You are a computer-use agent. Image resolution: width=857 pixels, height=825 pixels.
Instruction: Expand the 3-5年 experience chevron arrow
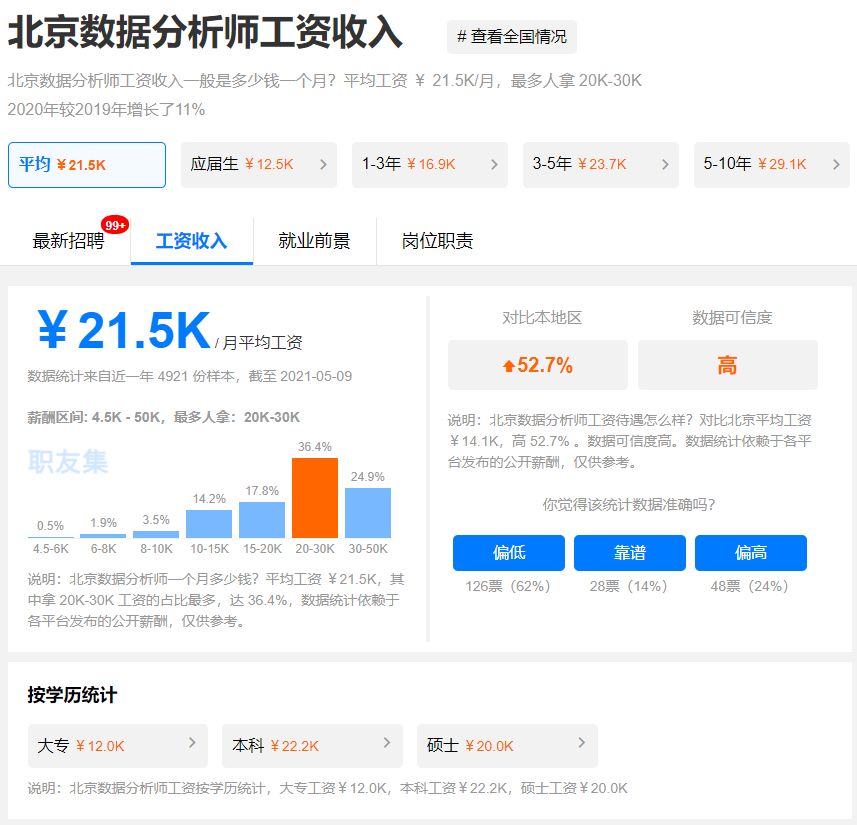(x=665, y=165)
